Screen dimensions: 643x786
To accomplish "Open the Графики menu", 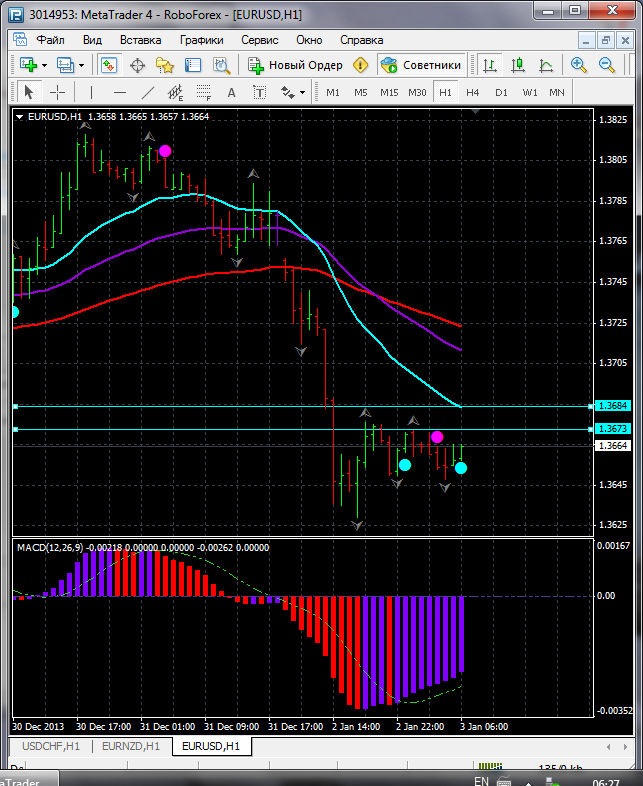I will 201,40.
